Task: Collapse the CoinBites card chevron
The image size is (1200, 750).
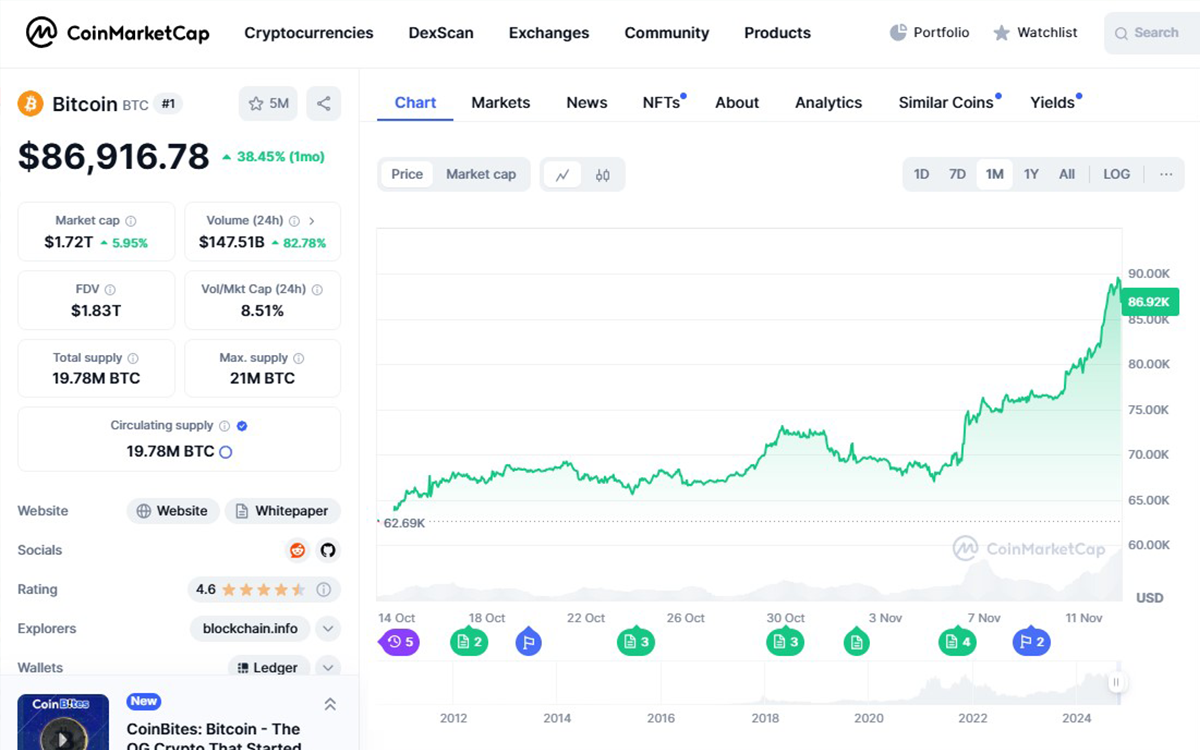Action: (x=330, y=704)
